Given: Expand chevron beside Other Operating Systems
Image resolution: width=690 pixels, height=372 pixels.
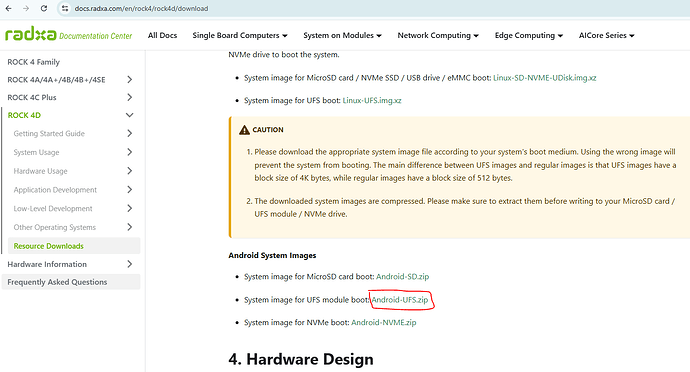Looking at the screenshot, I should (x=129, y=227).
